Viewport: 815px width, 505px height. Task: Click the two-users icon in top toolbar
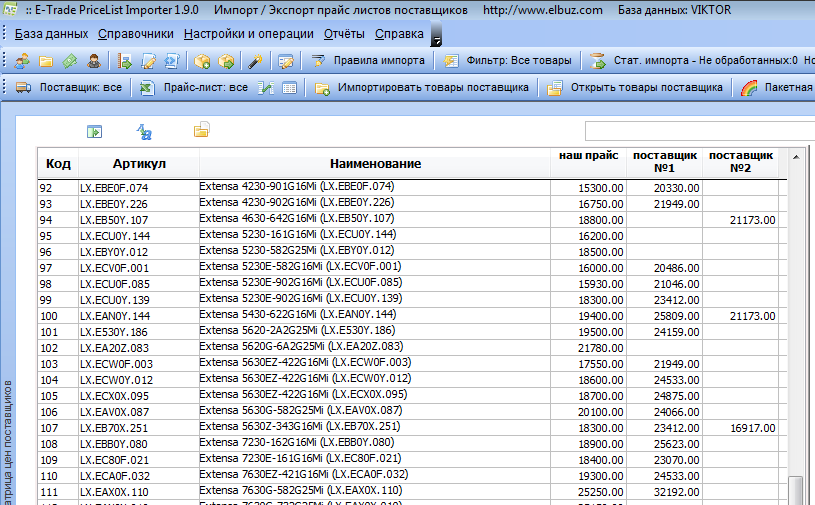[22, 61]
